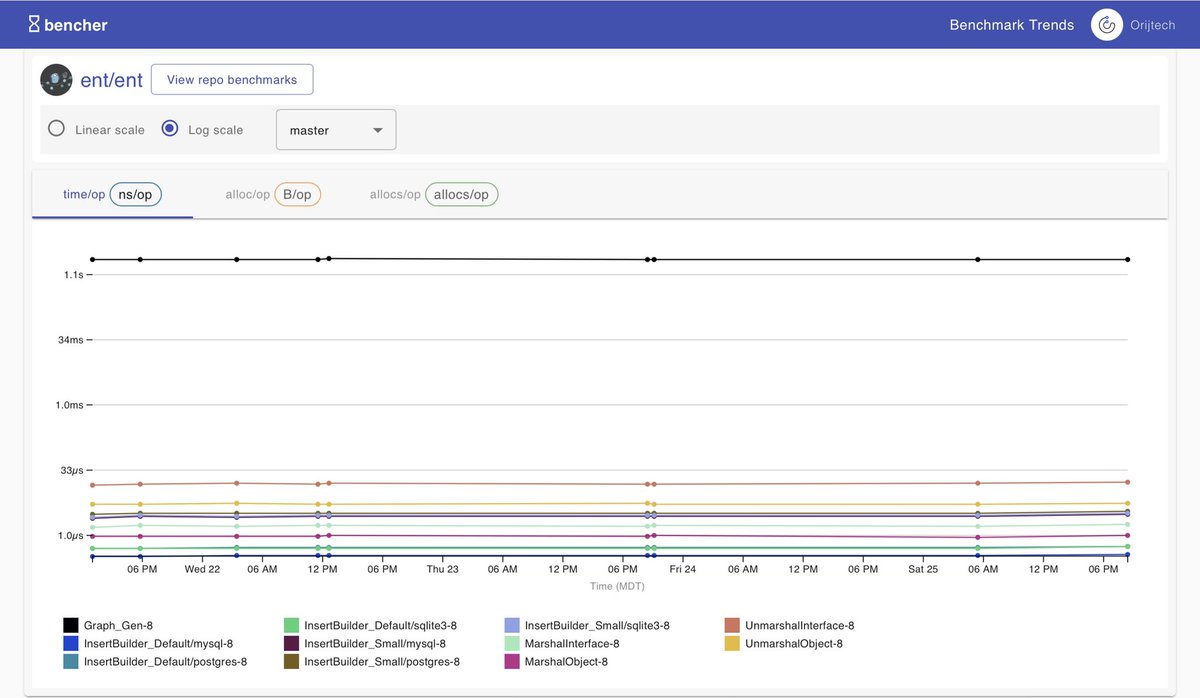Image resolution: width=1200 pixels, height=698 pixels.
Task: Click the bencher brand name
Action: (x=76, y=24)
